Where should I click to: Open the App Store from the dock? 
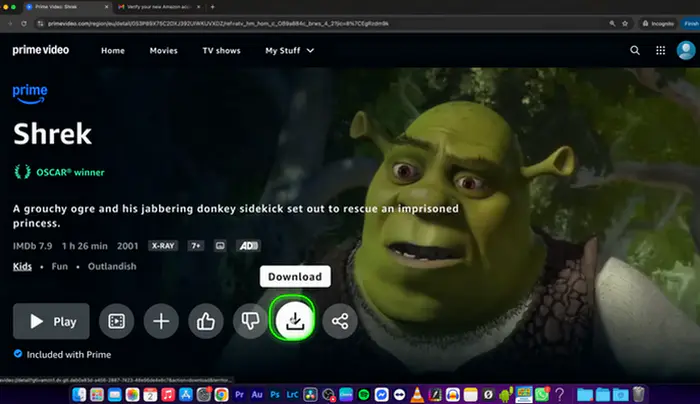186,395
